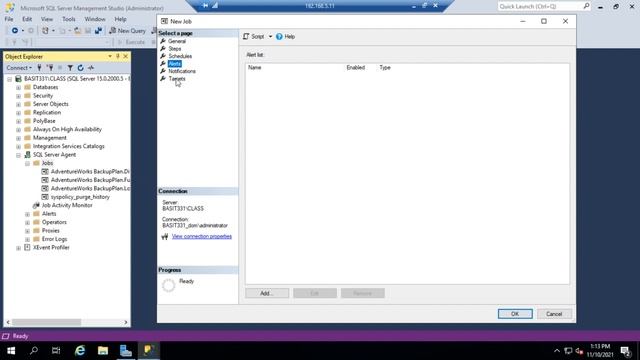Select the Notifications page

tap(182, 71)
